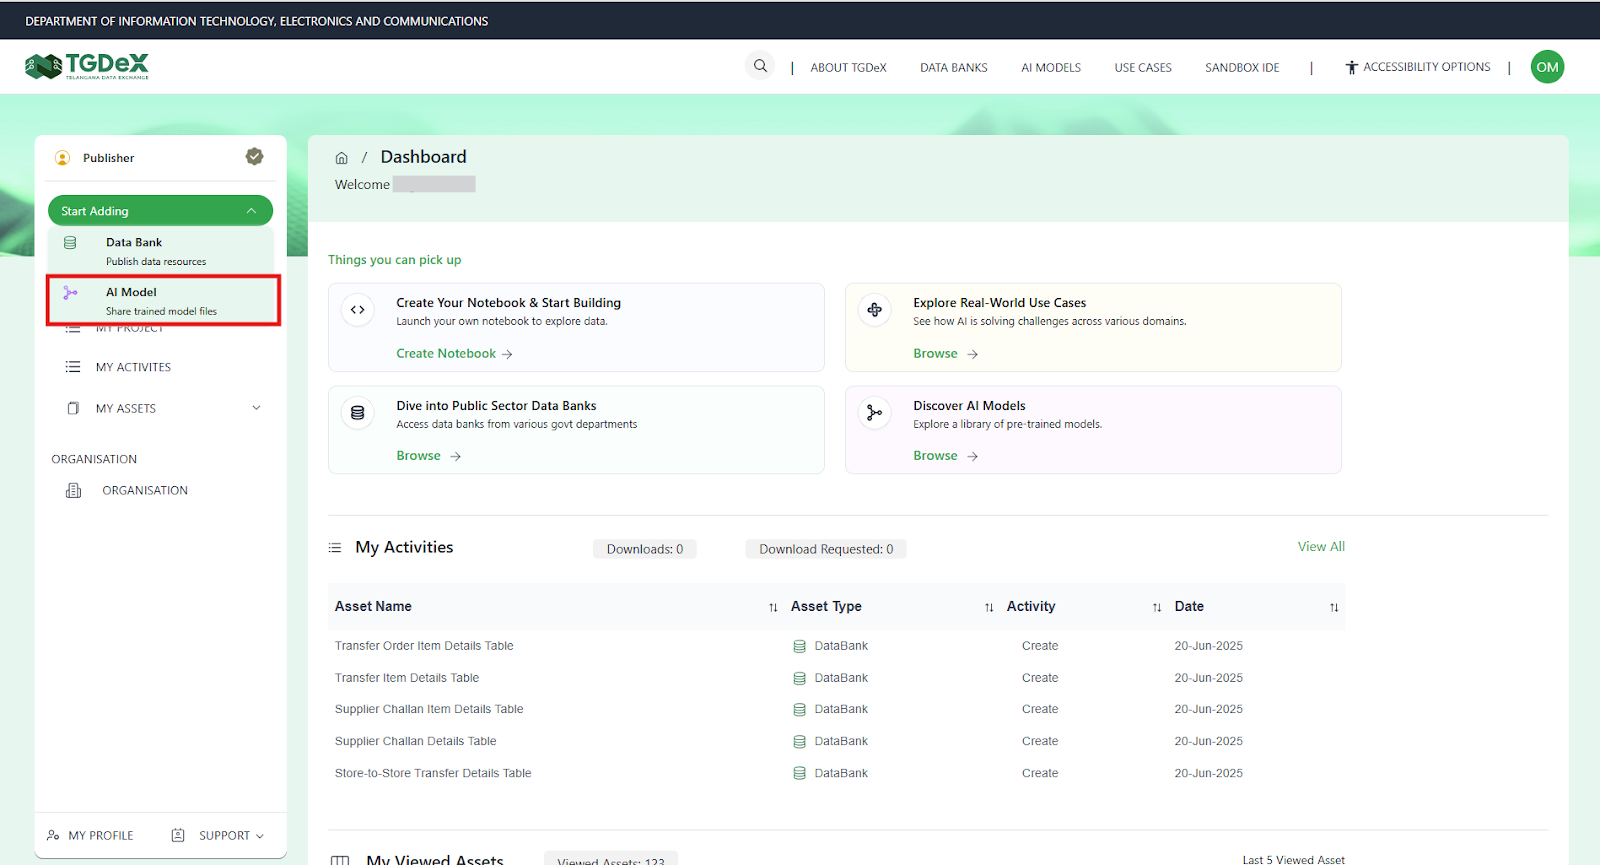Viewport: 1600px width, 865px height.
Task: Open the OM user avatar menu
Action: click(x=1547, y=67)
